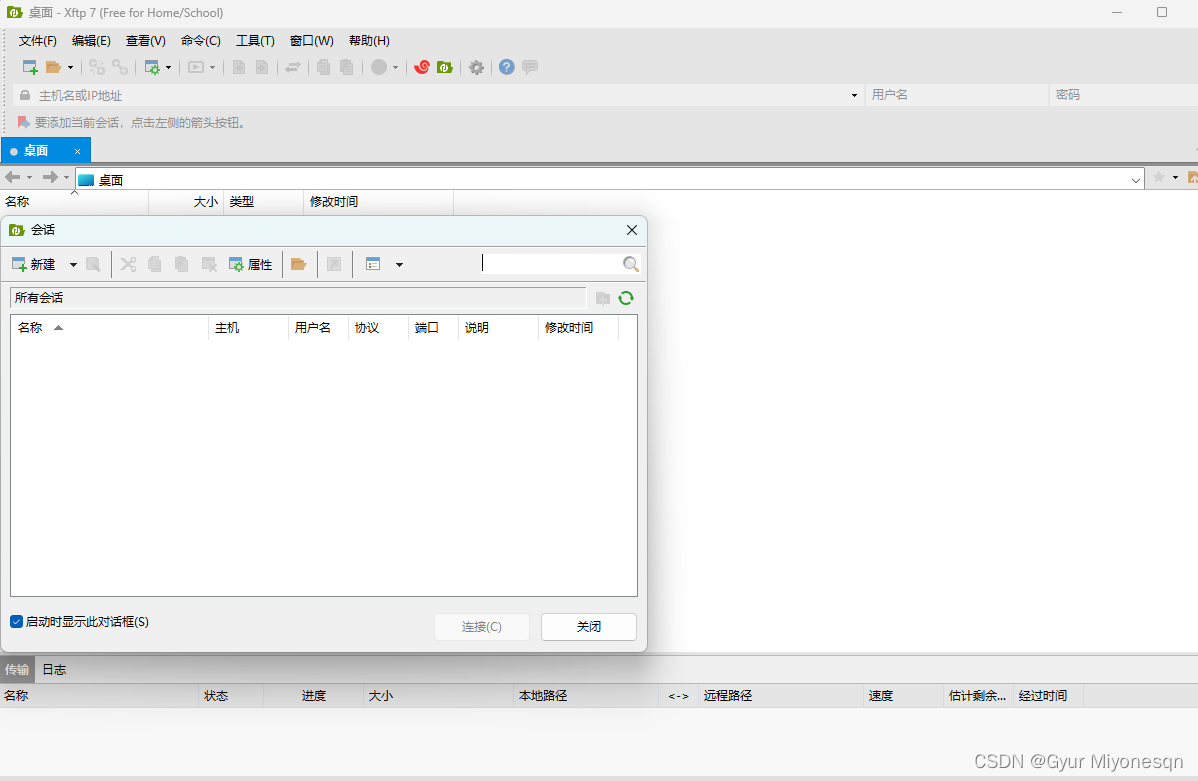Expand the play-screen dropdown arrow in main toolbar
This screenshot has width=1198, height=781.
point(212,67)
